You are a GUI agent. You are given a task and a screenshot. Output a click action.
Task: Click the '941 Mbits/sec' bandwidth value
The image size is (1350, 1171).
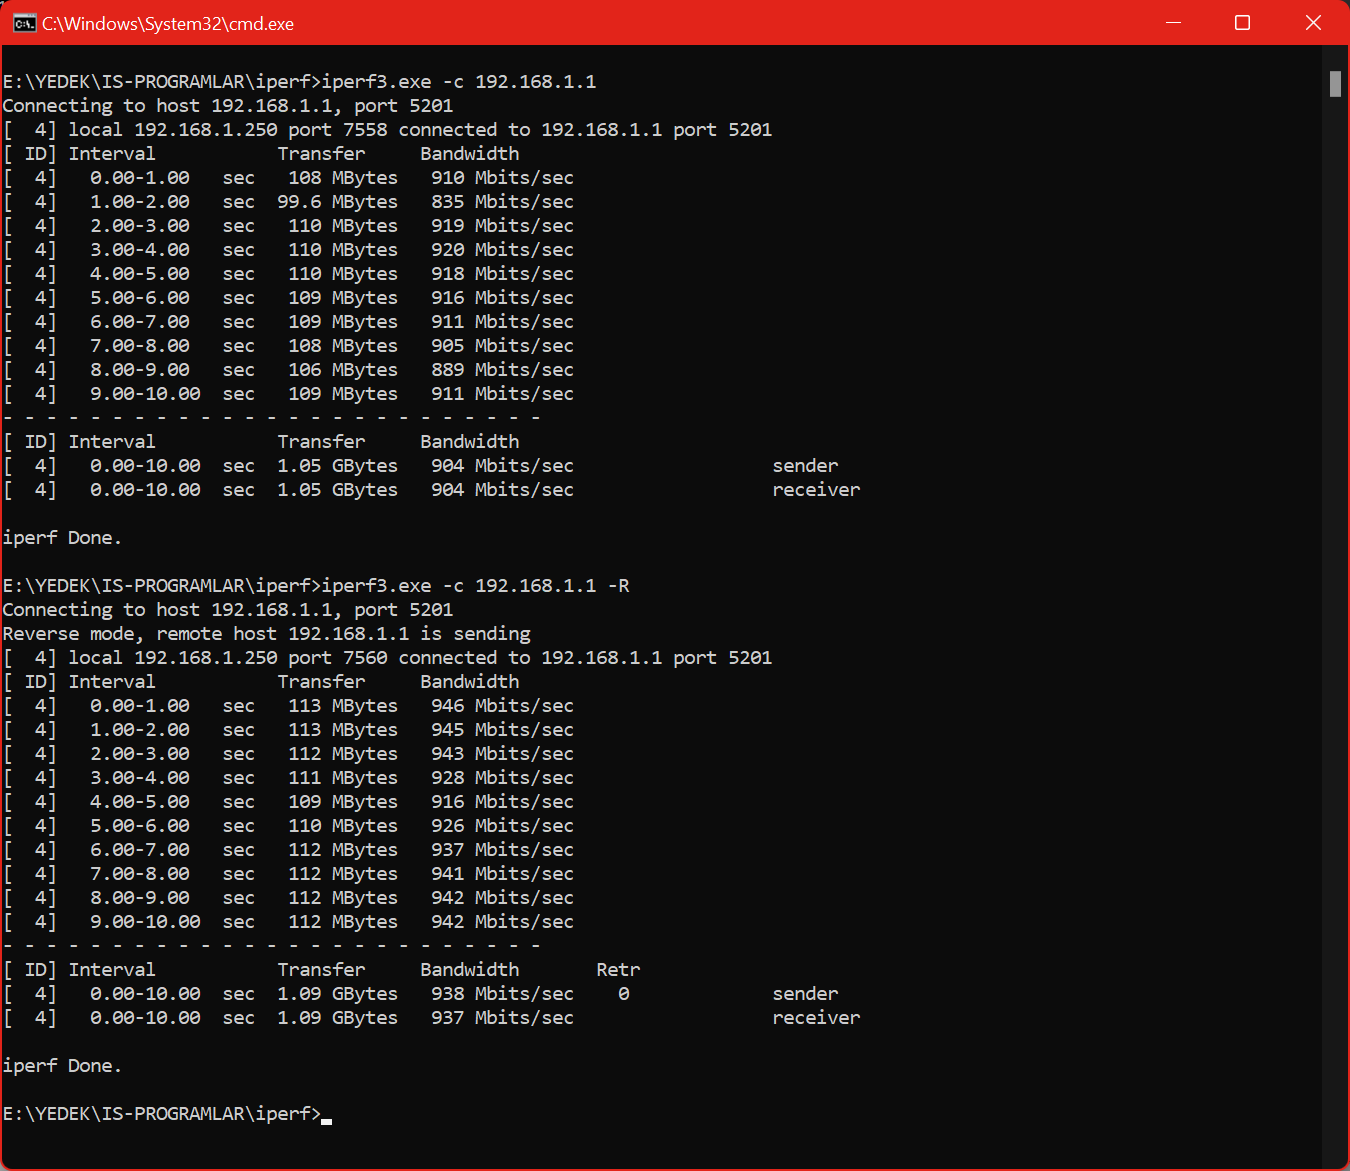[503, 874]
